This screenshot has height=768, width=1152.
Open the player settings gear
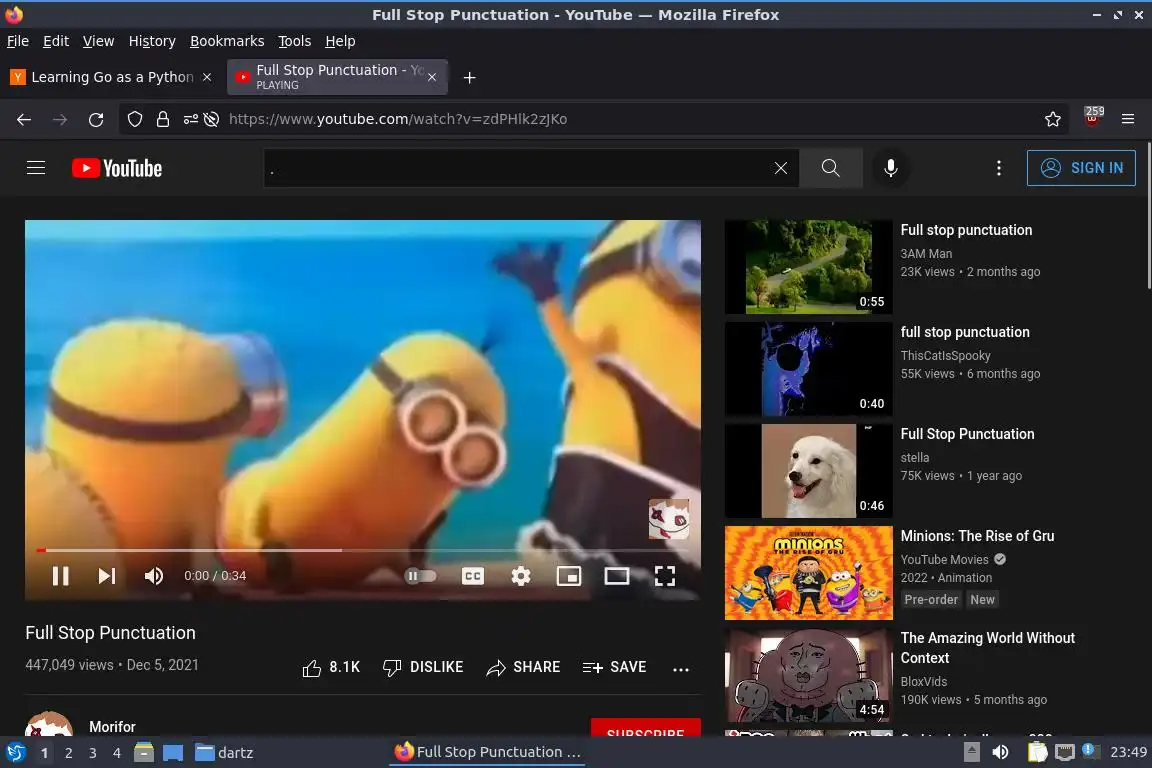click(x=521, y=576)
